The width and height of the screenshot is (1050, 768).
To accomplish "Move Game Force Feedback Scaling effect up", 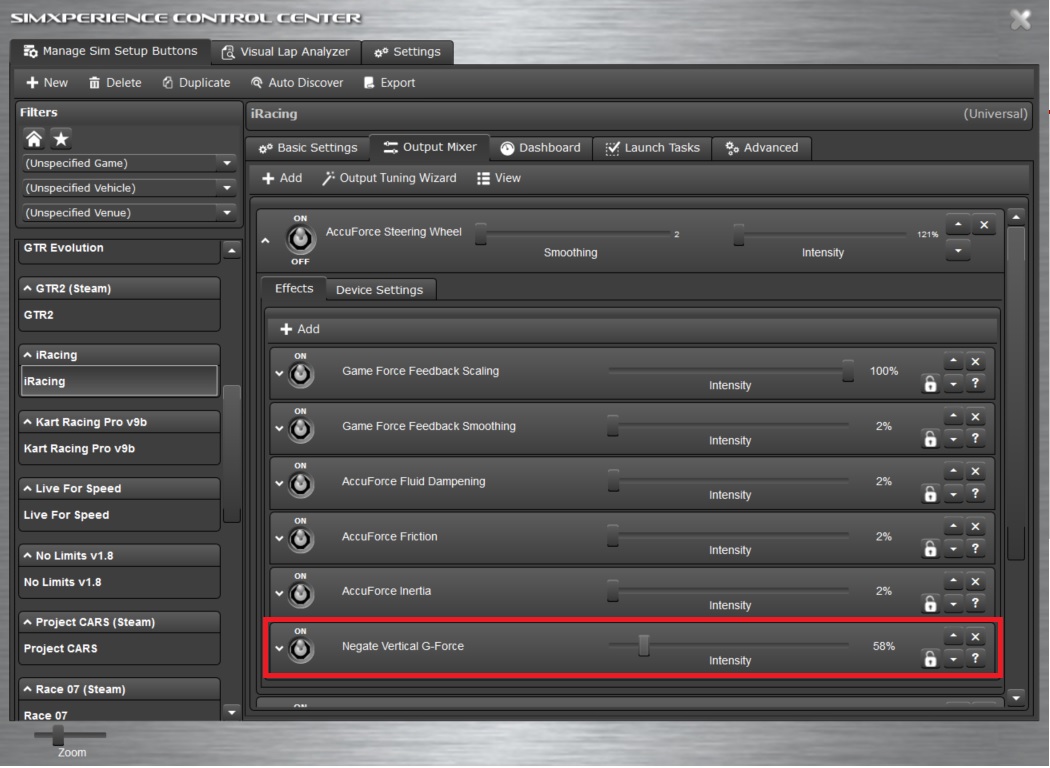I will [953, 362].
